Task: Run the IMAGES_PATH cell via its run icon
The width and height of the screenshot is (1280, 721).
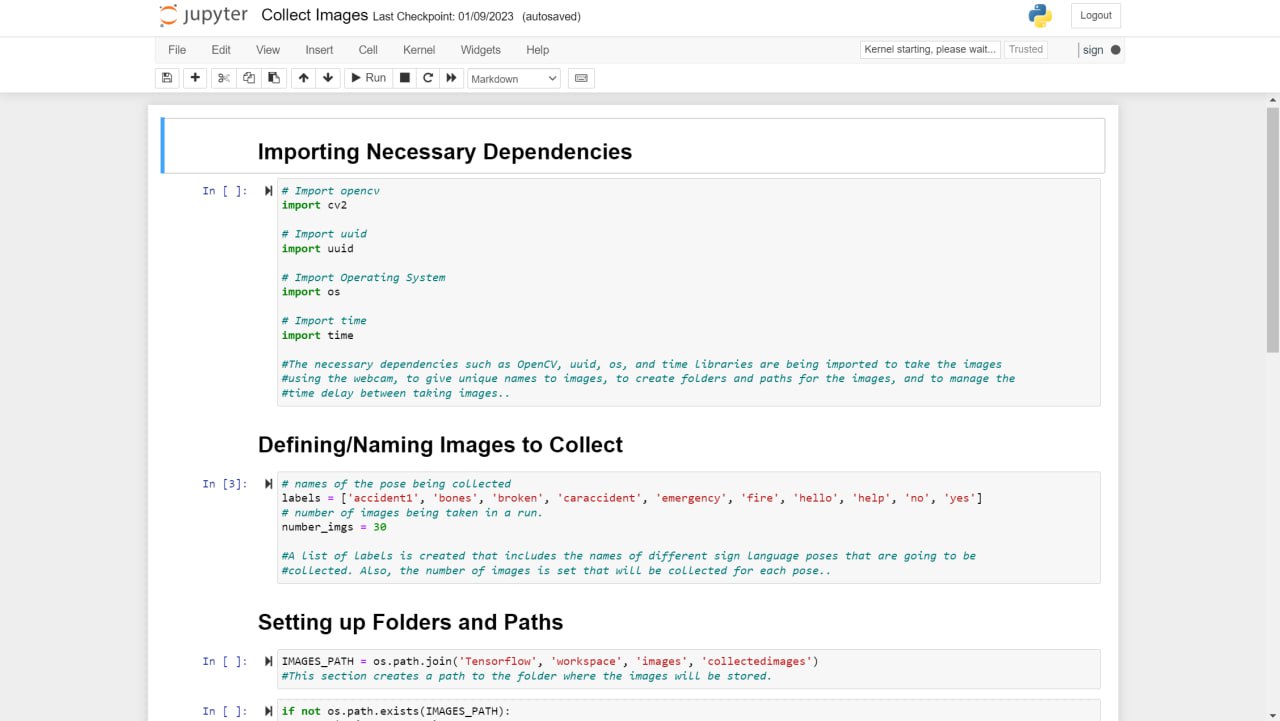Action: 268,661
